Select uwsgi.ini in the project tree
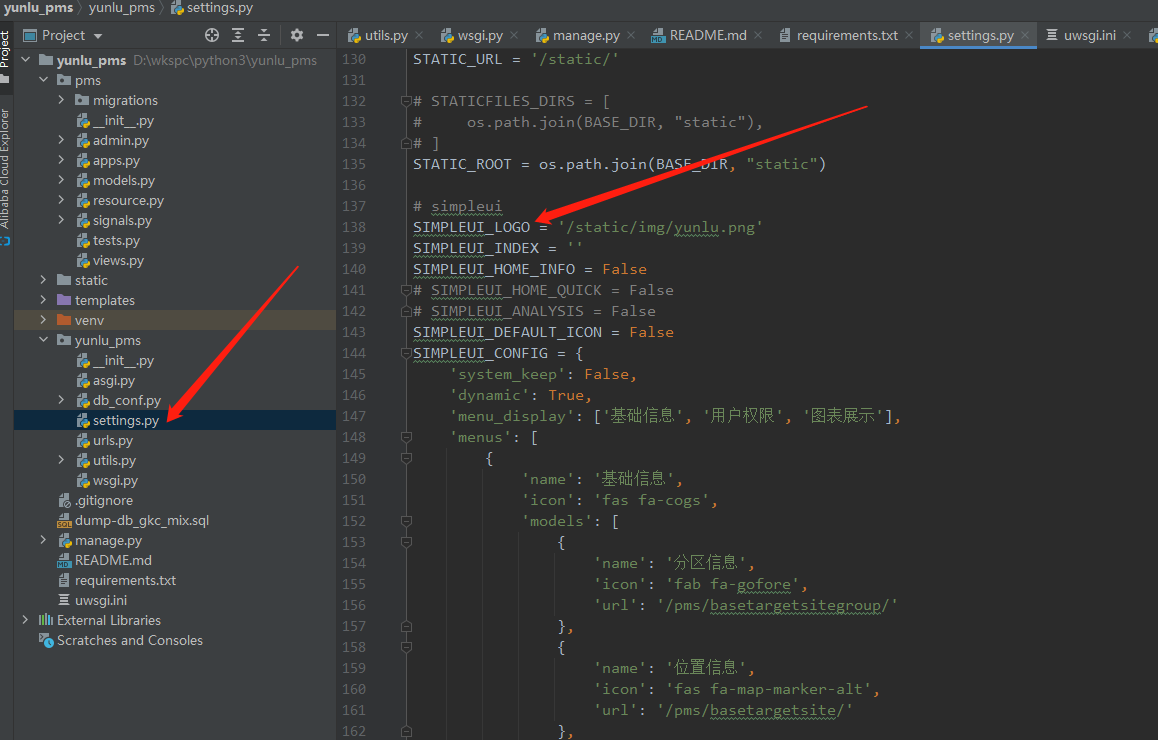 tap(100, 600)
